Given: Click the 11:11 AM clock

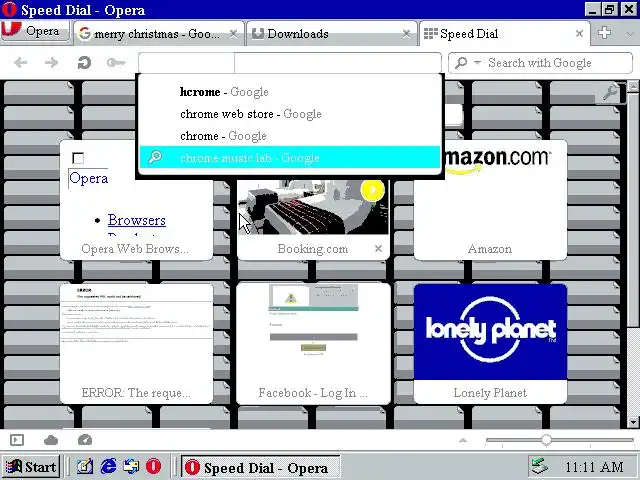Looking at the screenshot, I should 594,467.
